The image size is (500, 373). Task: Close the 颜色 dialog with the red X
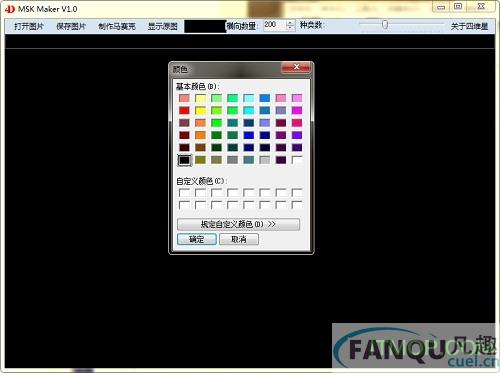[296, 67]
